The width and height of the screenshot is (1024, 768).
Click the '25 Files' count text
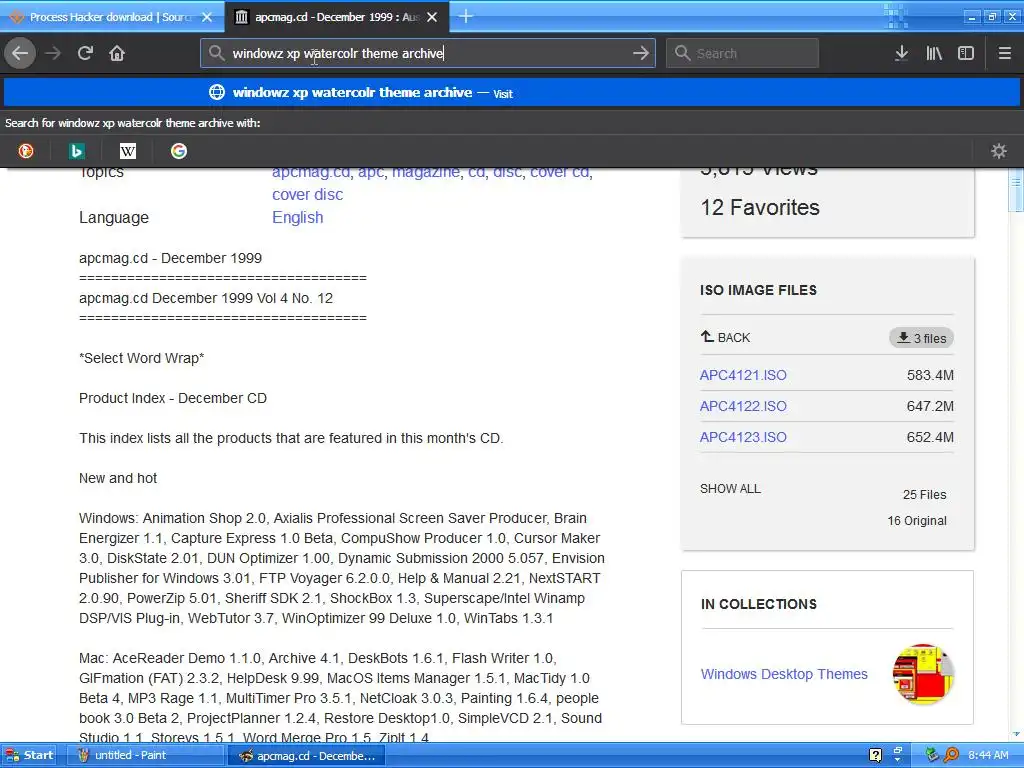pyautogui.click(x=924, y=495)
